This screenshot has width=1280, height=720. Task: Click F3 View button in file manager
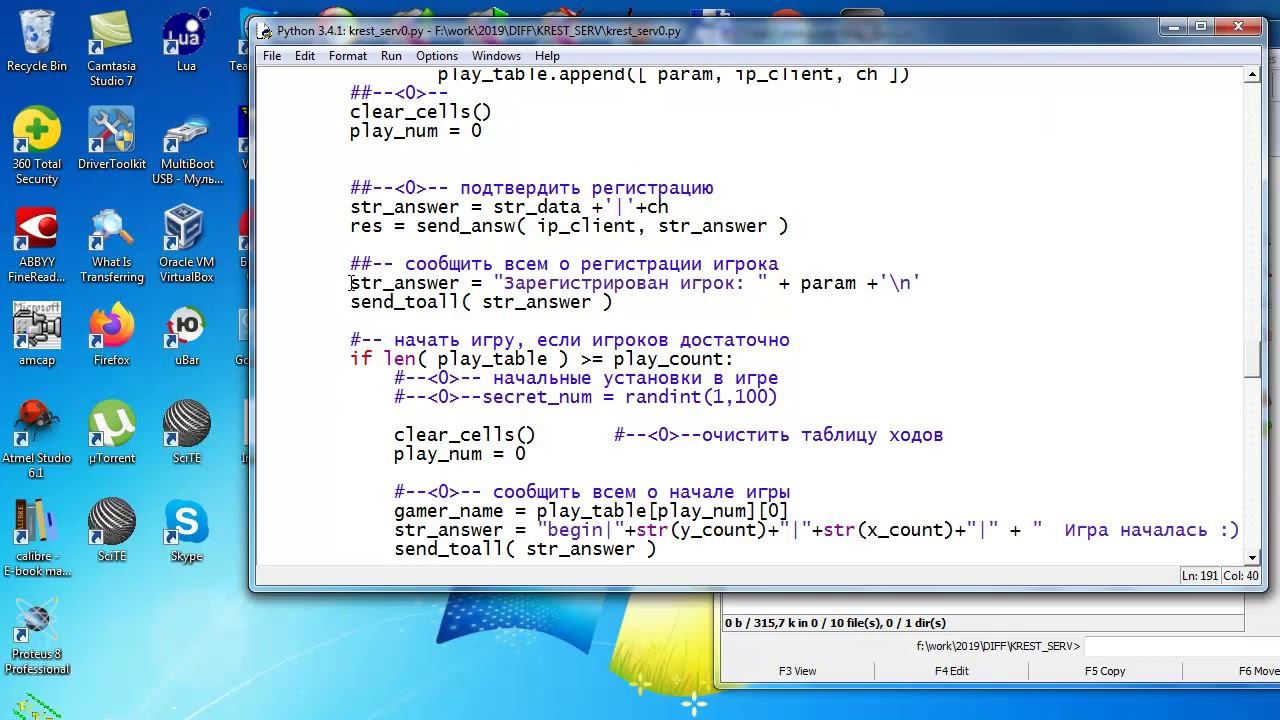click(x=798, y=671)
